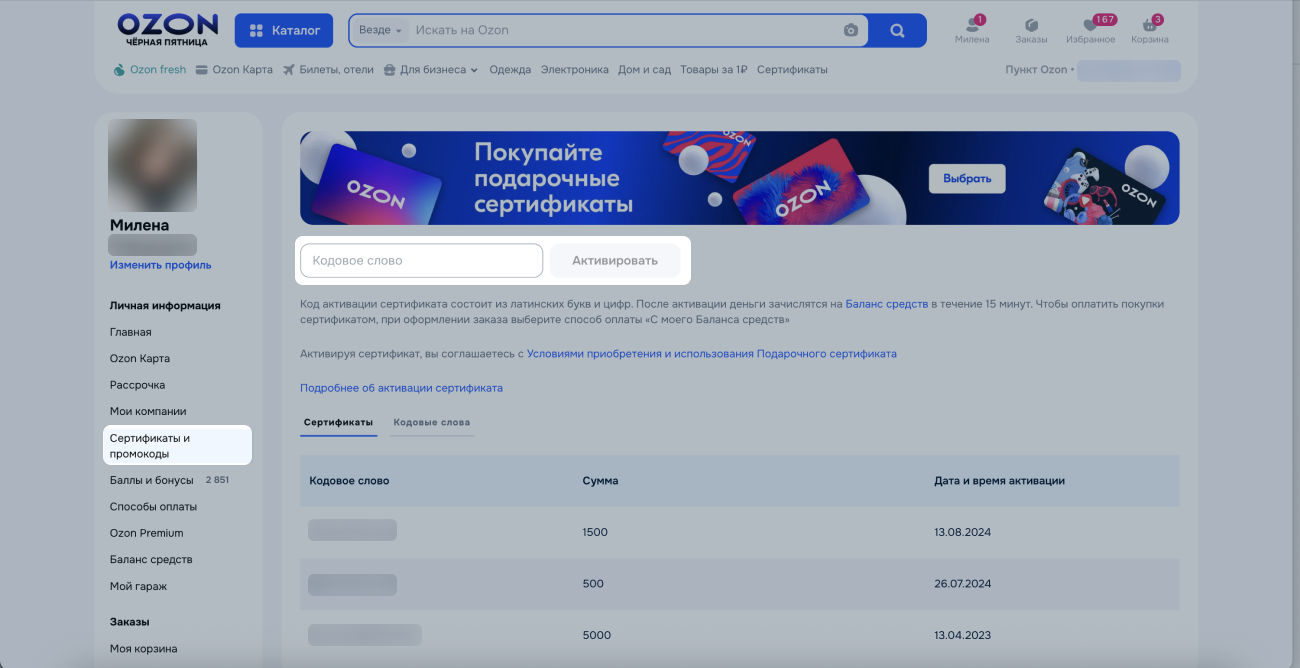Focus the Кодовое слово input field
The height and width of the screenshot is (668, 1300).
421,261
